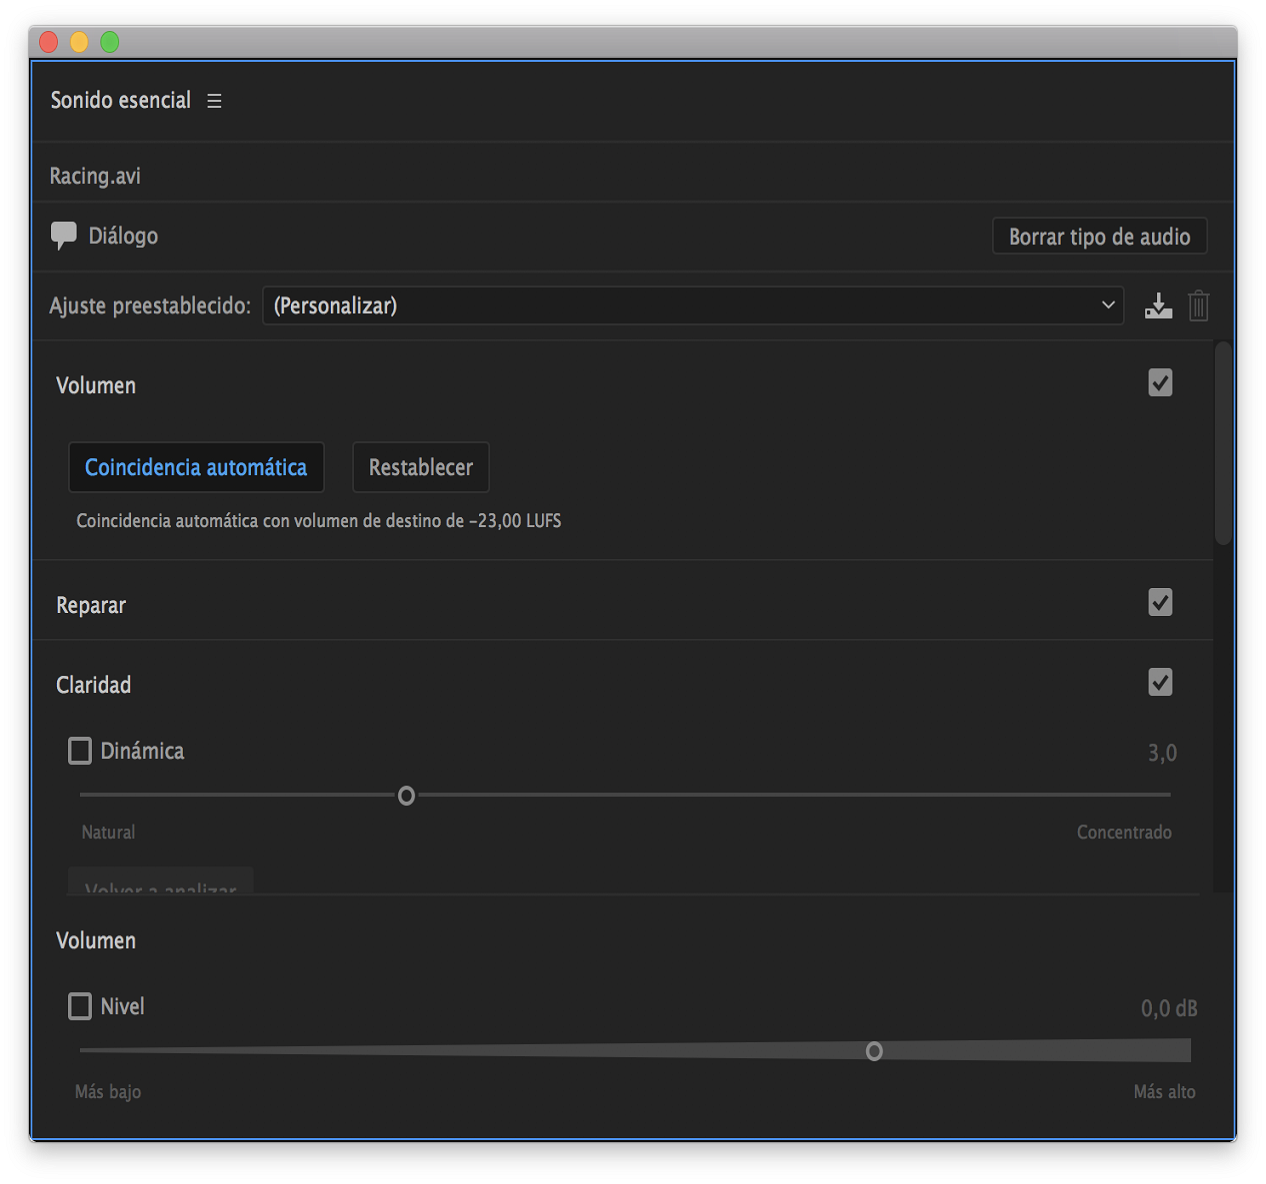Image resolution: width=1266 pixels, height=1184 pixels.
Task: Click the 0,0 dB level value
Action: pos(1169,1008)
